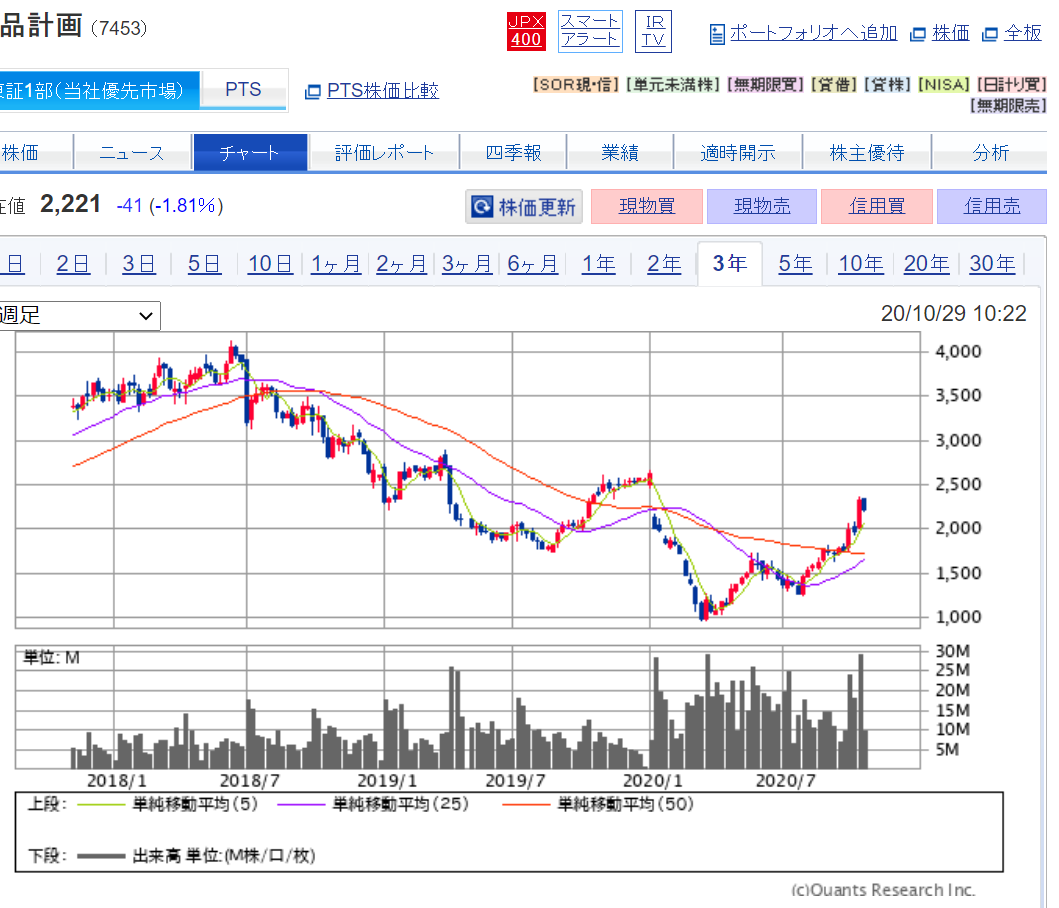Select the 3ヶ月 chart period
1059x908 pixels.
467,263
